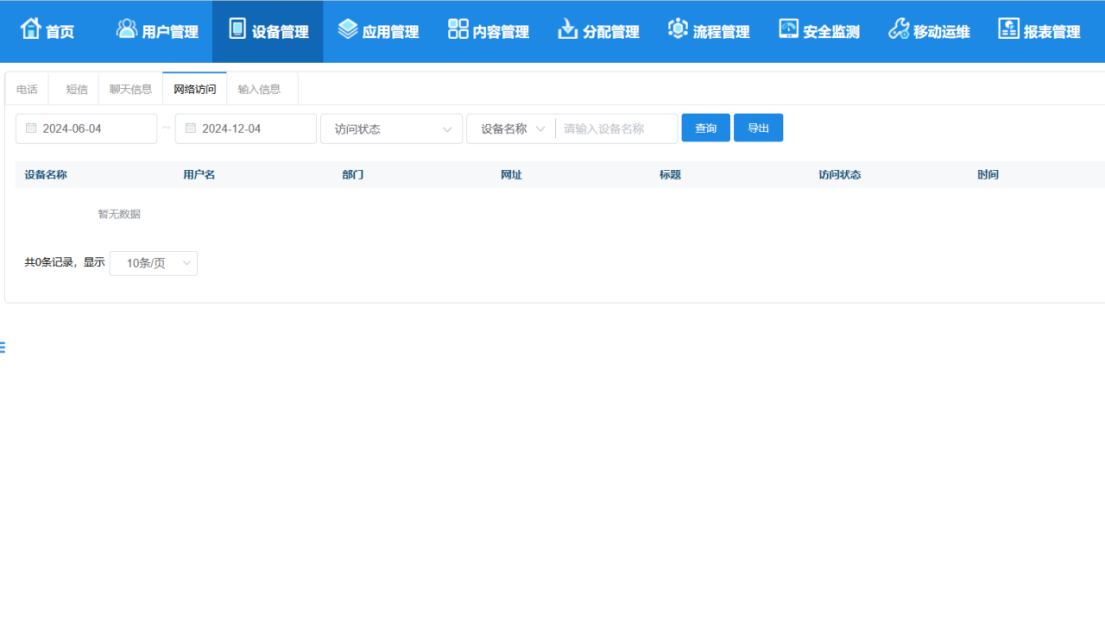Click the 内容管理 grid icon

click(x=458, y=29)
